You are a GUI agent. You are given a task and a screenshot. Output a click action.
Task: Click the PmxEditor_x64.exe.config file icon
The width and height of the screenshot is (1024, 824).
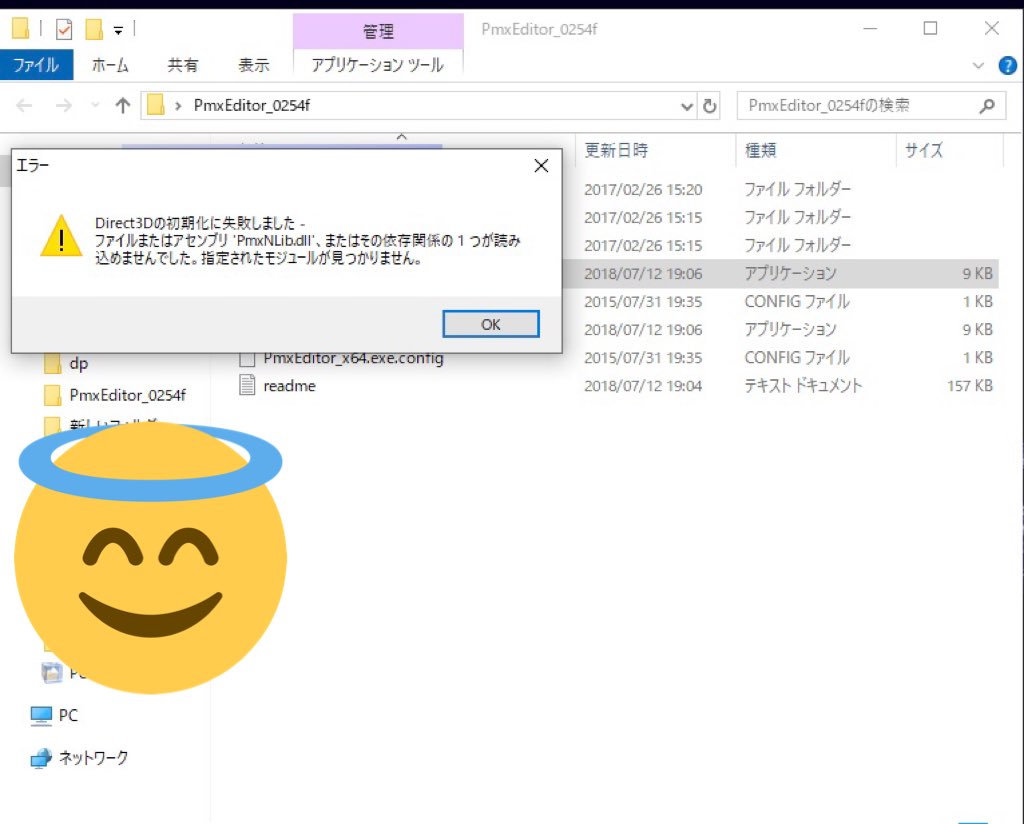[248, 359]
